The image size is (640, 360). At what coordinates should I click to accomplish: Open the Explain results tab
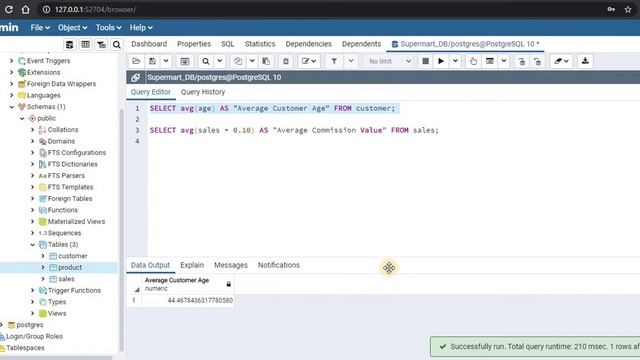(192, 265)
